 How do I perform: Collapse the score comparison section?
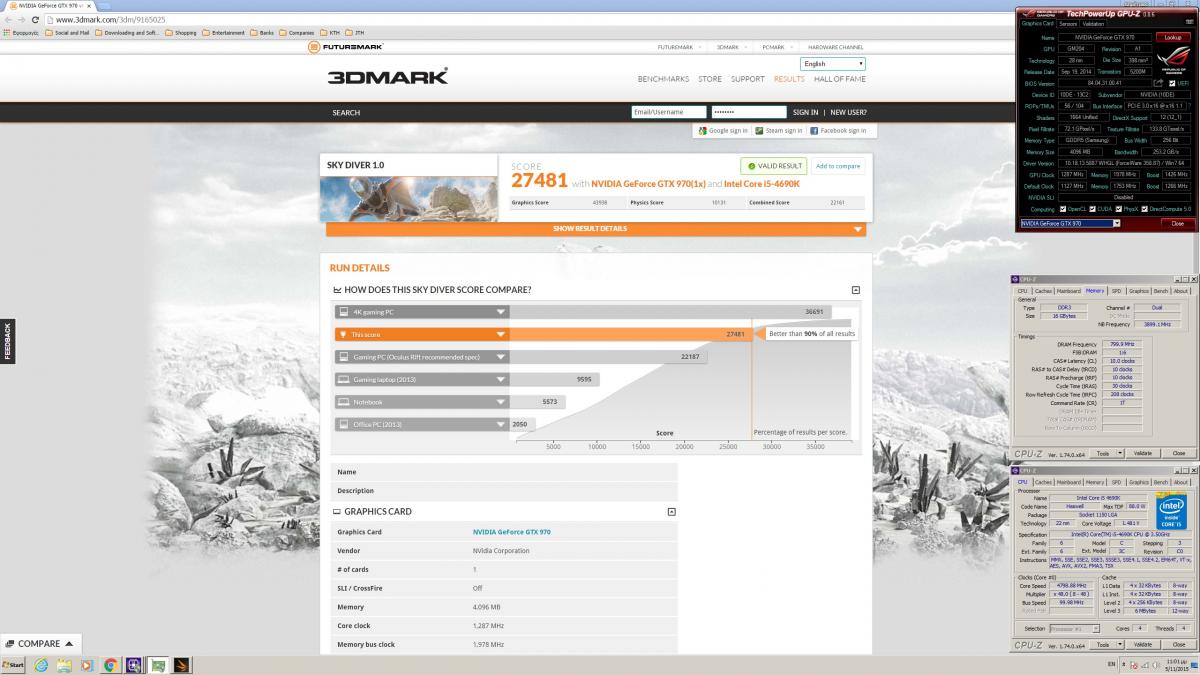click(856, 290)
